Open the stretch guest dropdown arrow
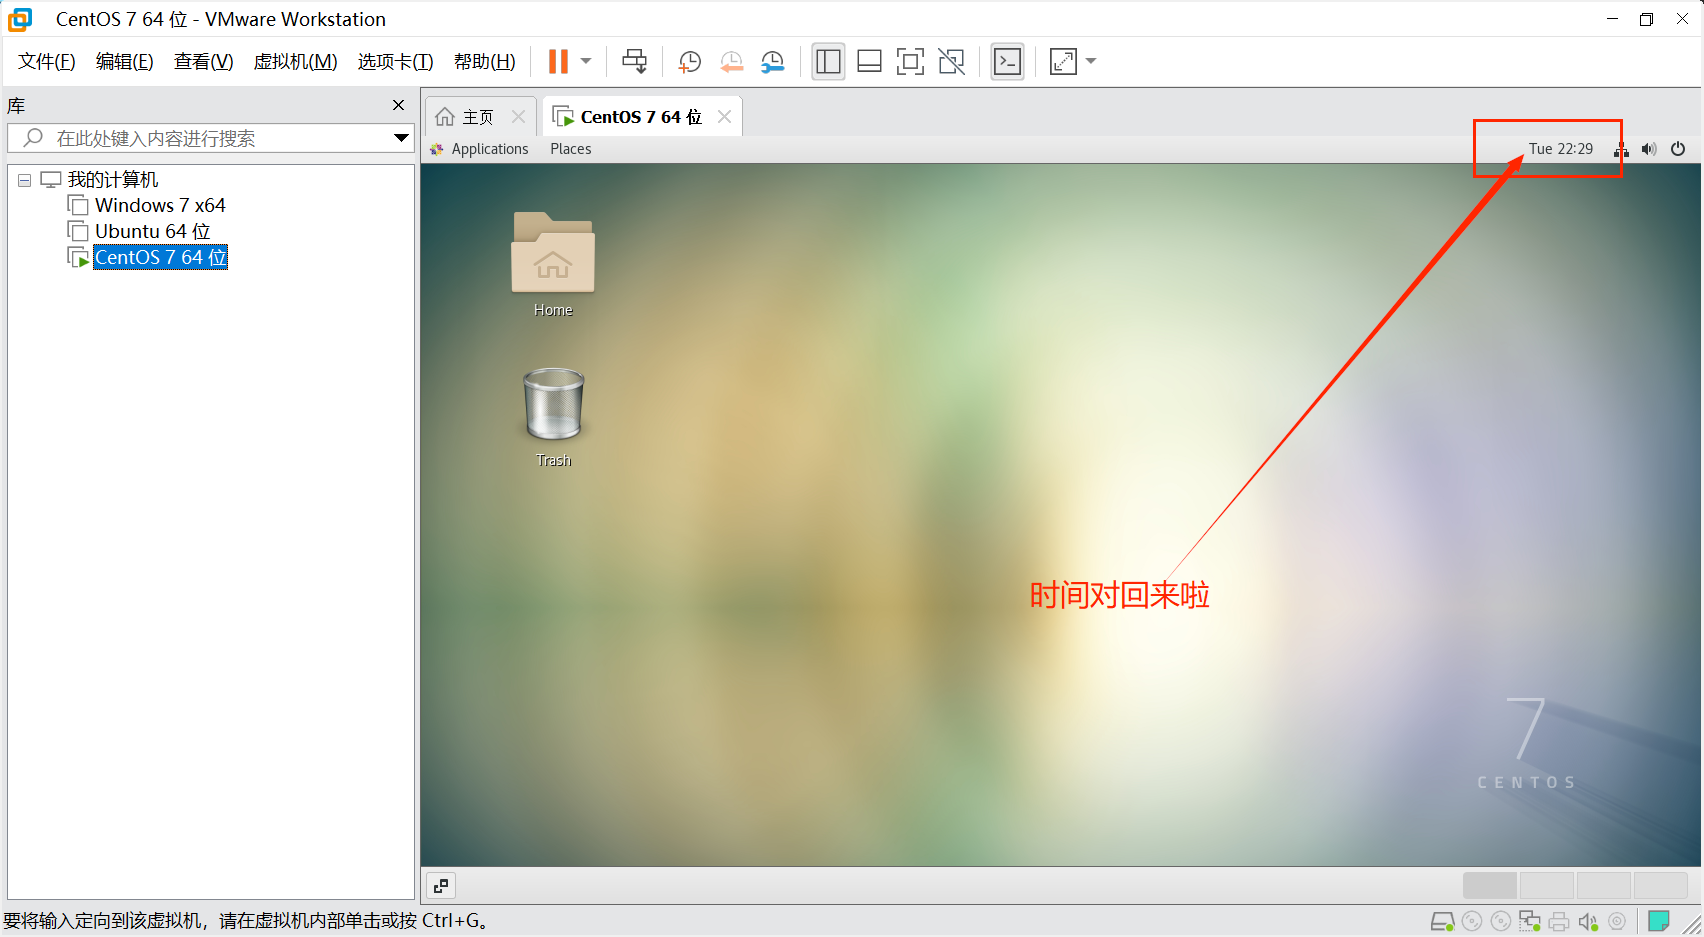This screenshot has width=1704, height=937. pyautogui.click(x=1091, y=61)
